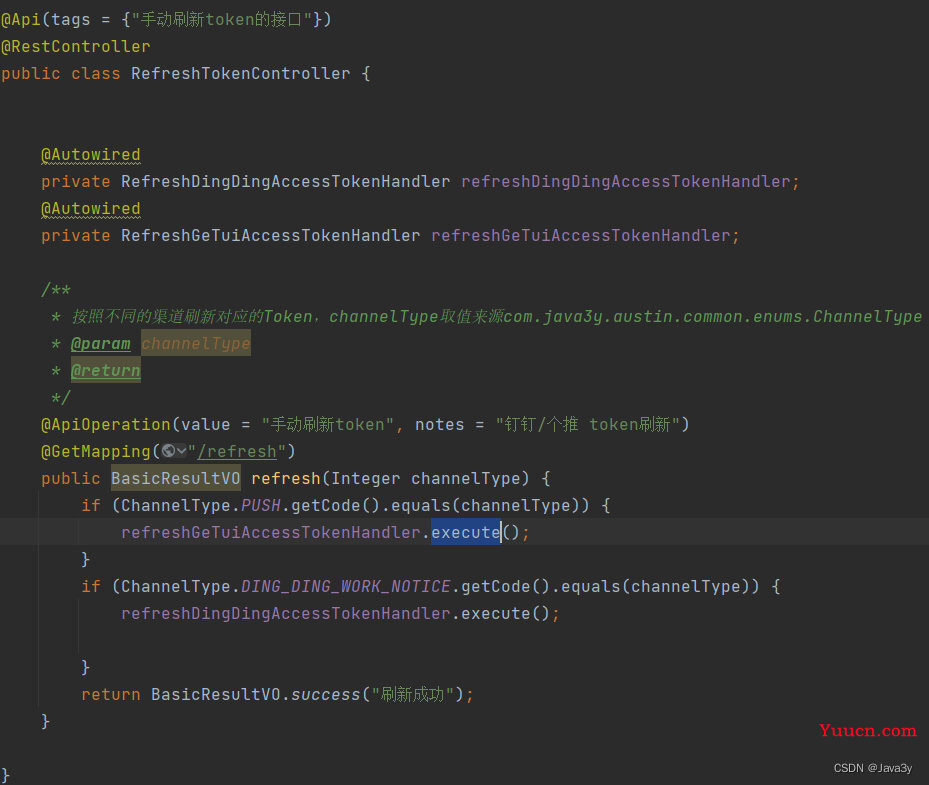Click the RefreshGeTuiAccessTokenHandler type name

click(271, 235)
